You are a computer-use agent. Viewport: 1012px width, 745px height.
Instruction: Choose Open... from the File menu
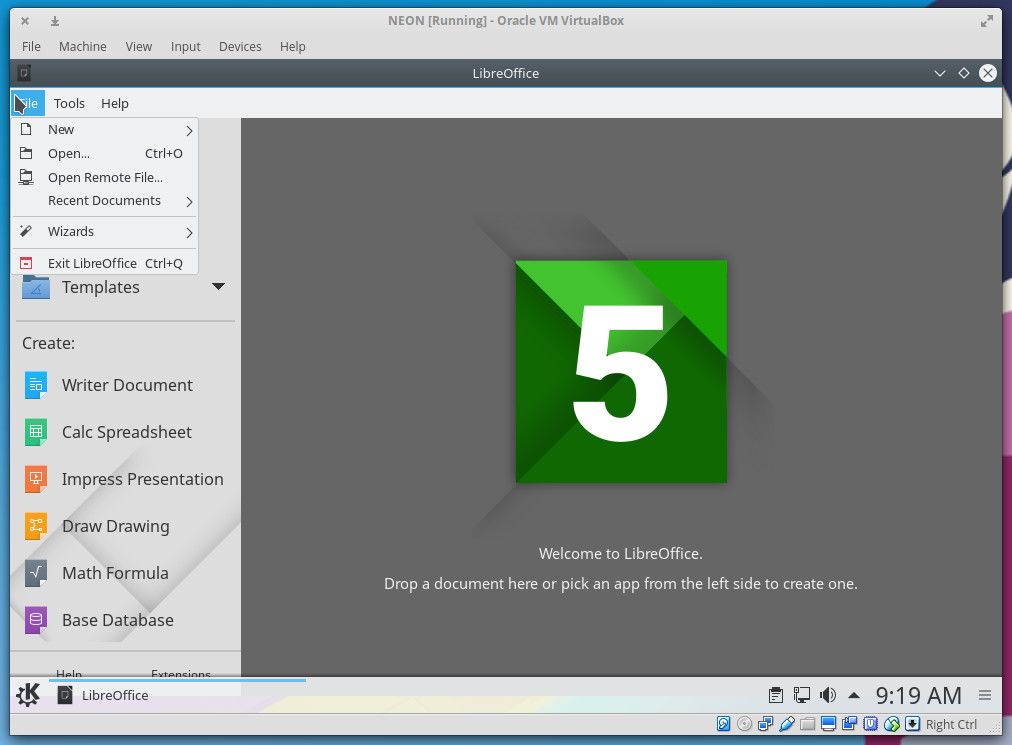pyautogui.click(x=105, y=154)
